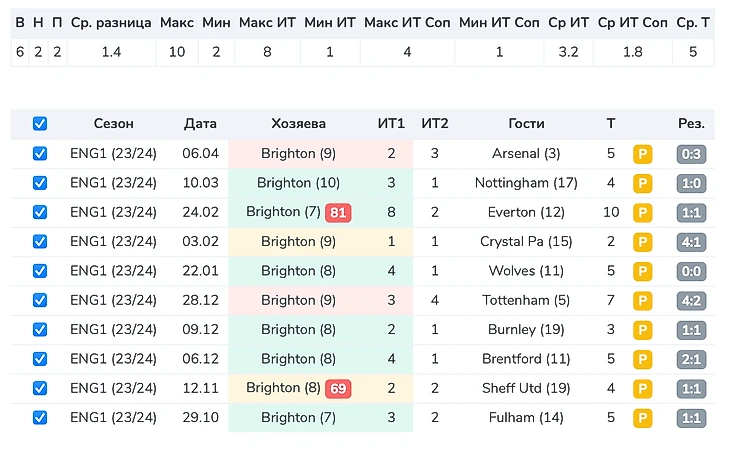The width and height of the screenshot is (730, 450).
Task: Click the Хозяева column header
Action: 298,124
